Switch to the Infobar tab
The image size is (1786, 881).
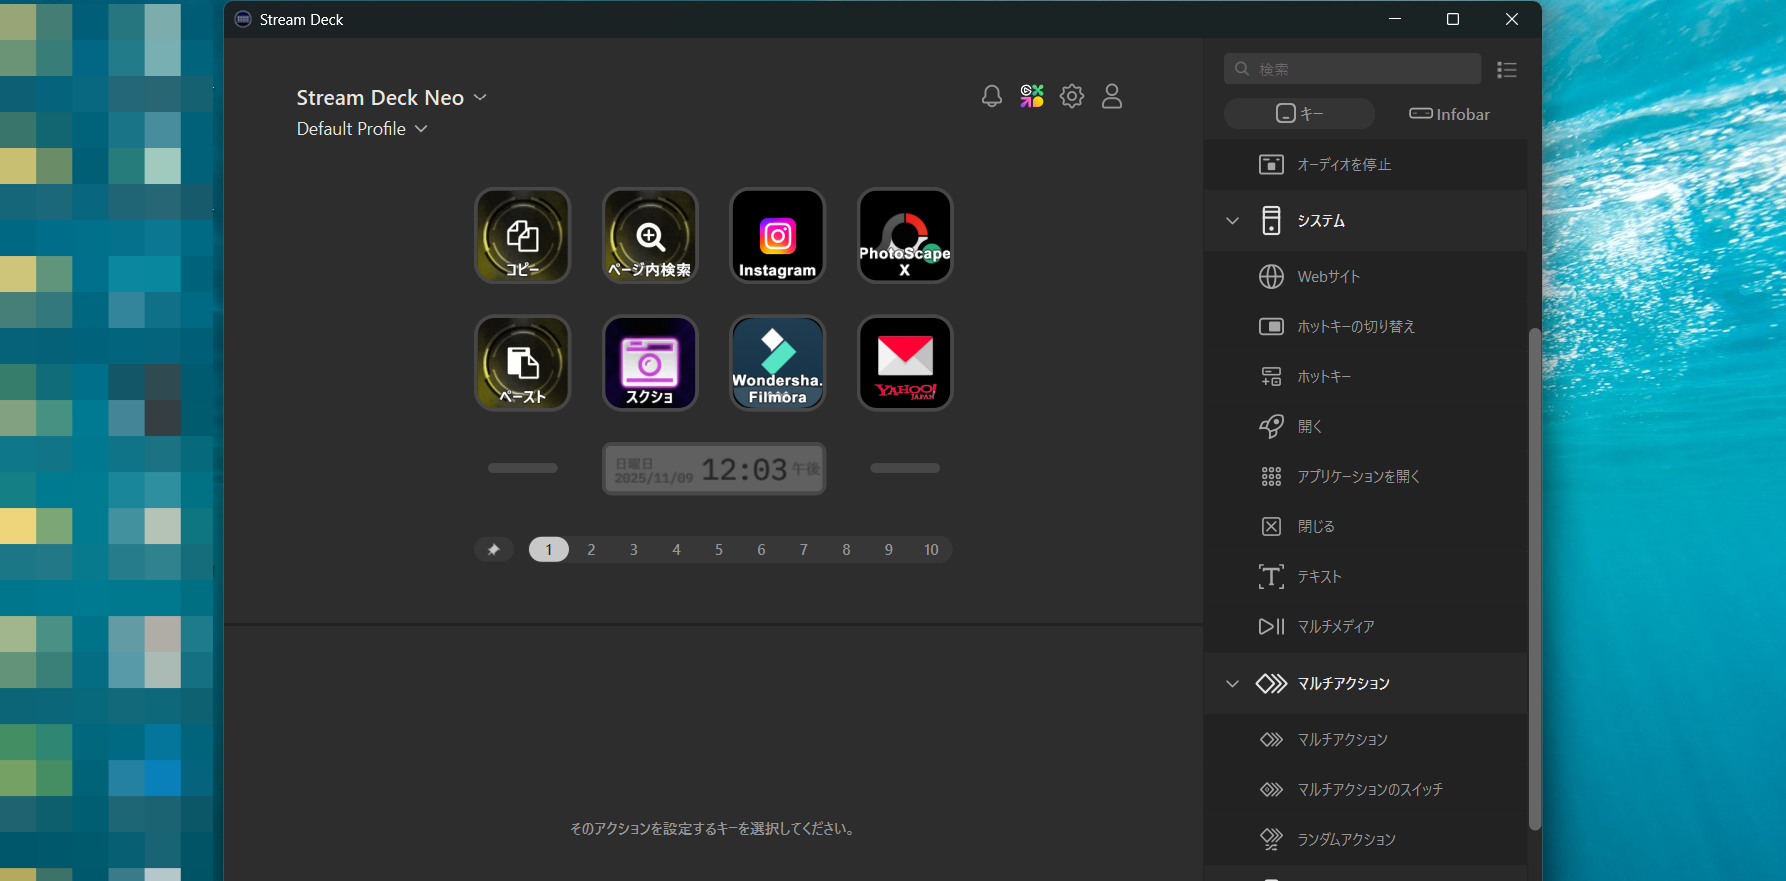tap(1449, 114)
